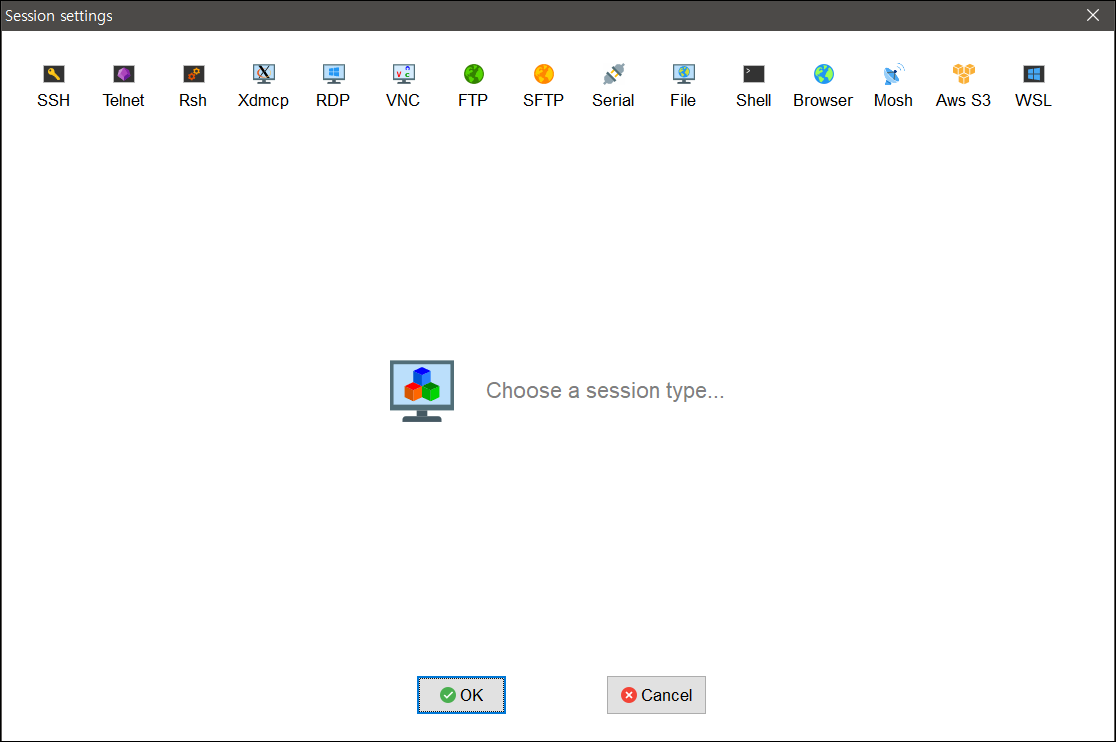Choose the SFTP session type
The height and width of the screenshot is (742, 1116).
coord(543,85)
